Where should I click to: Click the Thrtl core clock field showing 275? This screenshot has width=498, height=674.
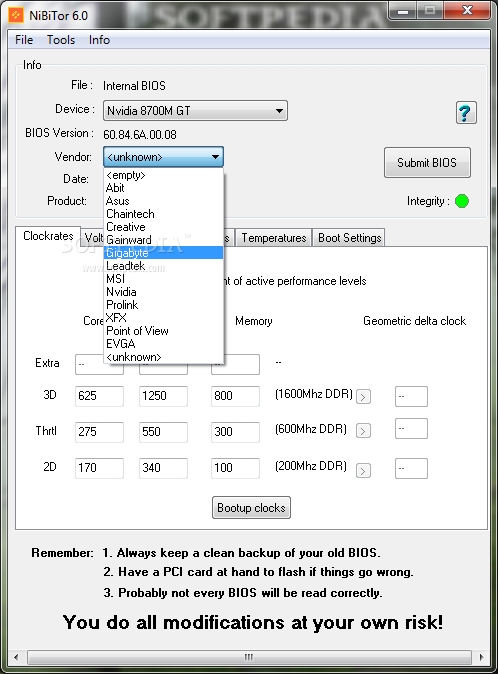pos(99,432)
